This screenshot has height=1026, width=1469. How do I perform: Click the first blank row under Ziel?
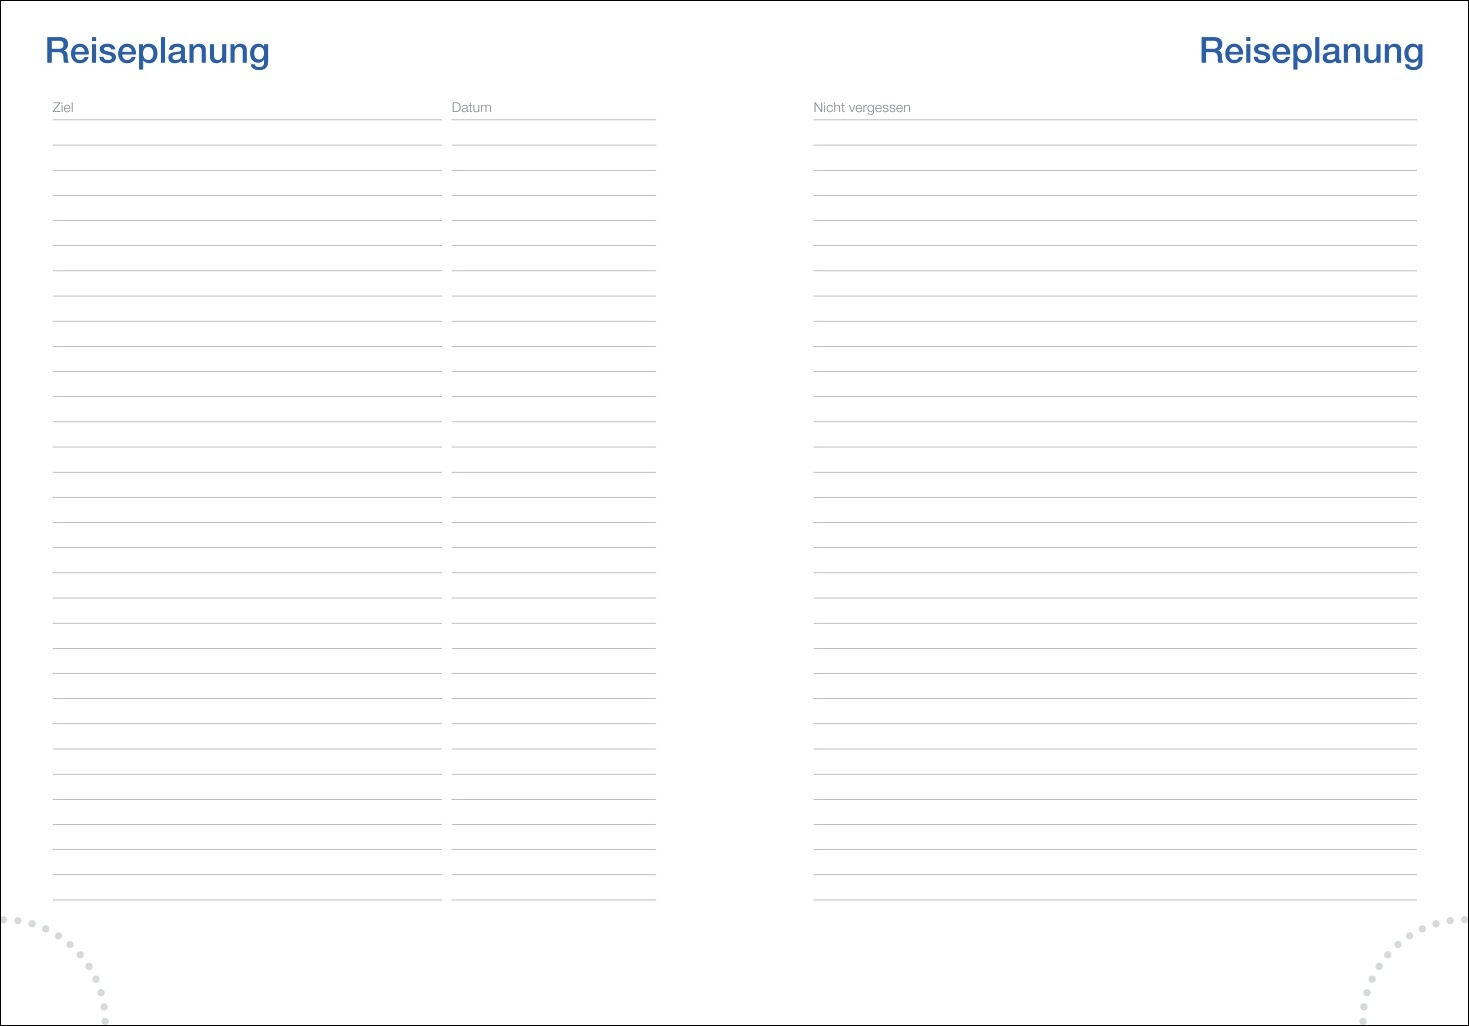point(246,134)
